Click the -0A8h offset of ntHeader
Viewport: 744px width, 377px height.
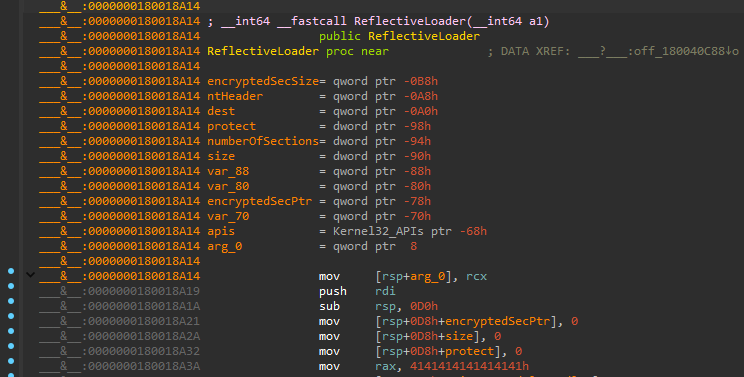coord(421,96)
